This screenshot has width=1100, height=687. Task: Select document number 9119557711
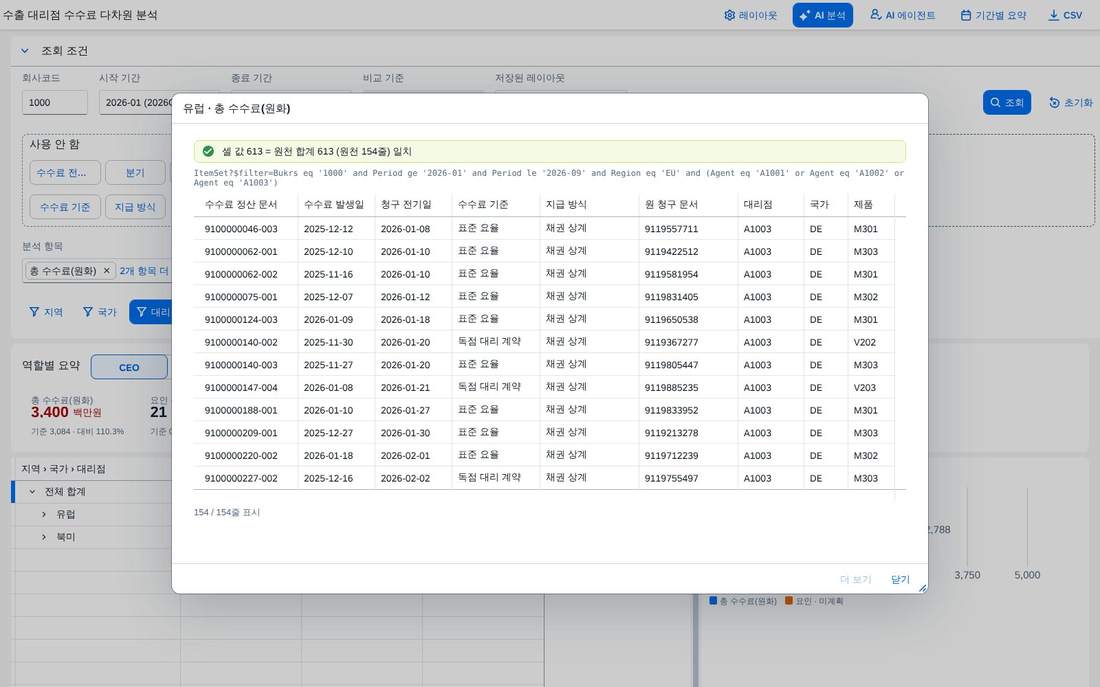(671, 229)
